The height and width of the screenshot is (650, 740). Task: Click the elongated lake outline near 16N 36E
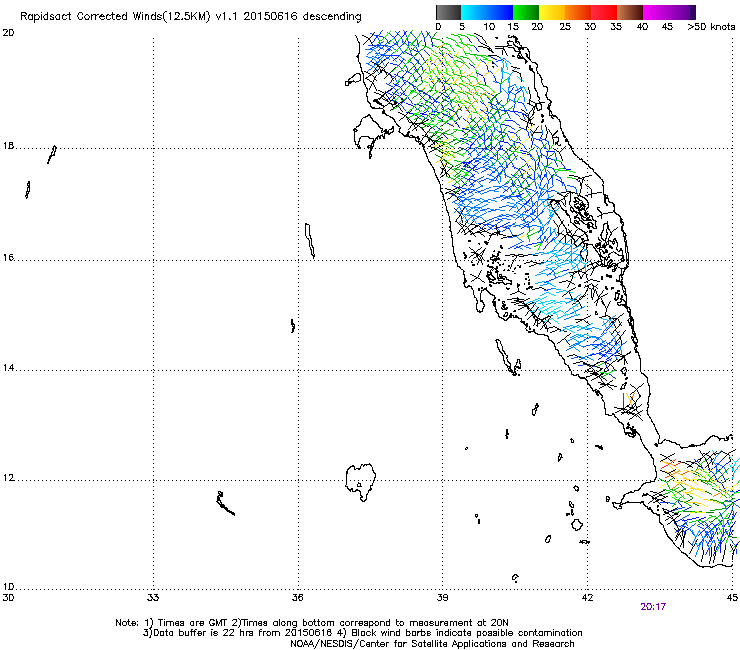pos(310,240)
